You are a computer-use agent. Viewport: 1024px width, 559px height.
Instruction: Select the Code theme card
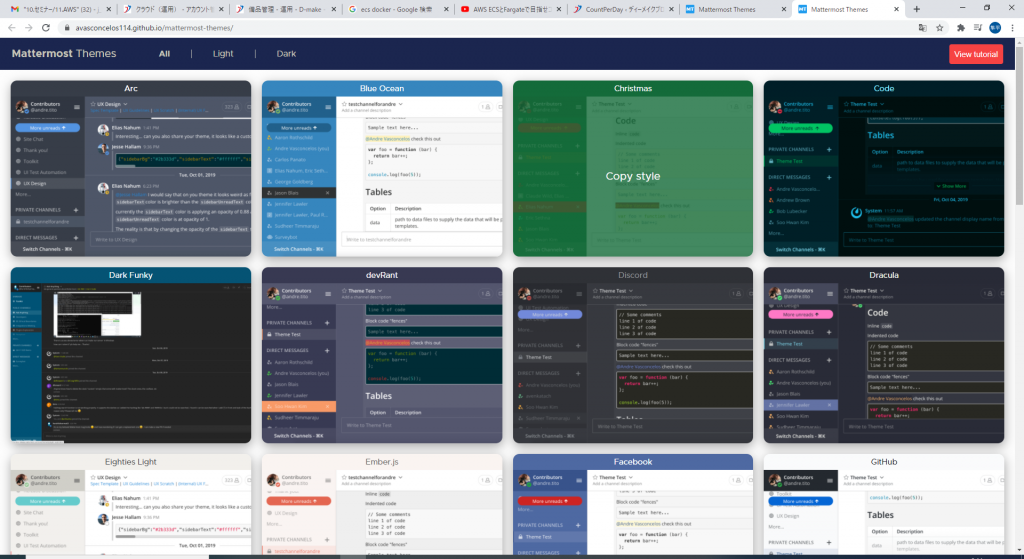click(884, 168)
